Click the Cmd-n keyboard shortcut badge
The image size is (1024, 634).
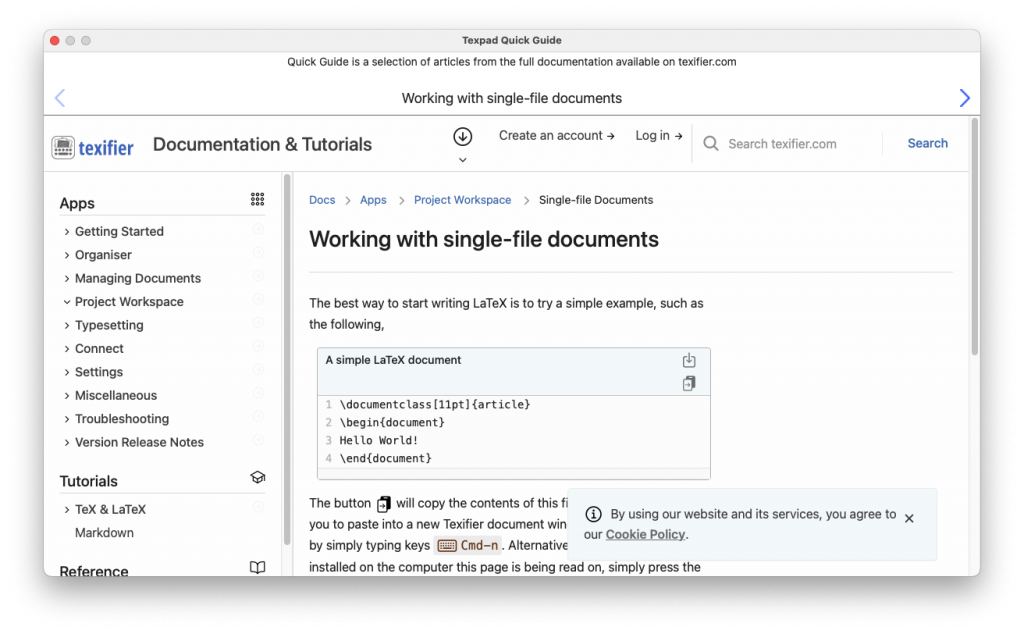pos(468,545)
